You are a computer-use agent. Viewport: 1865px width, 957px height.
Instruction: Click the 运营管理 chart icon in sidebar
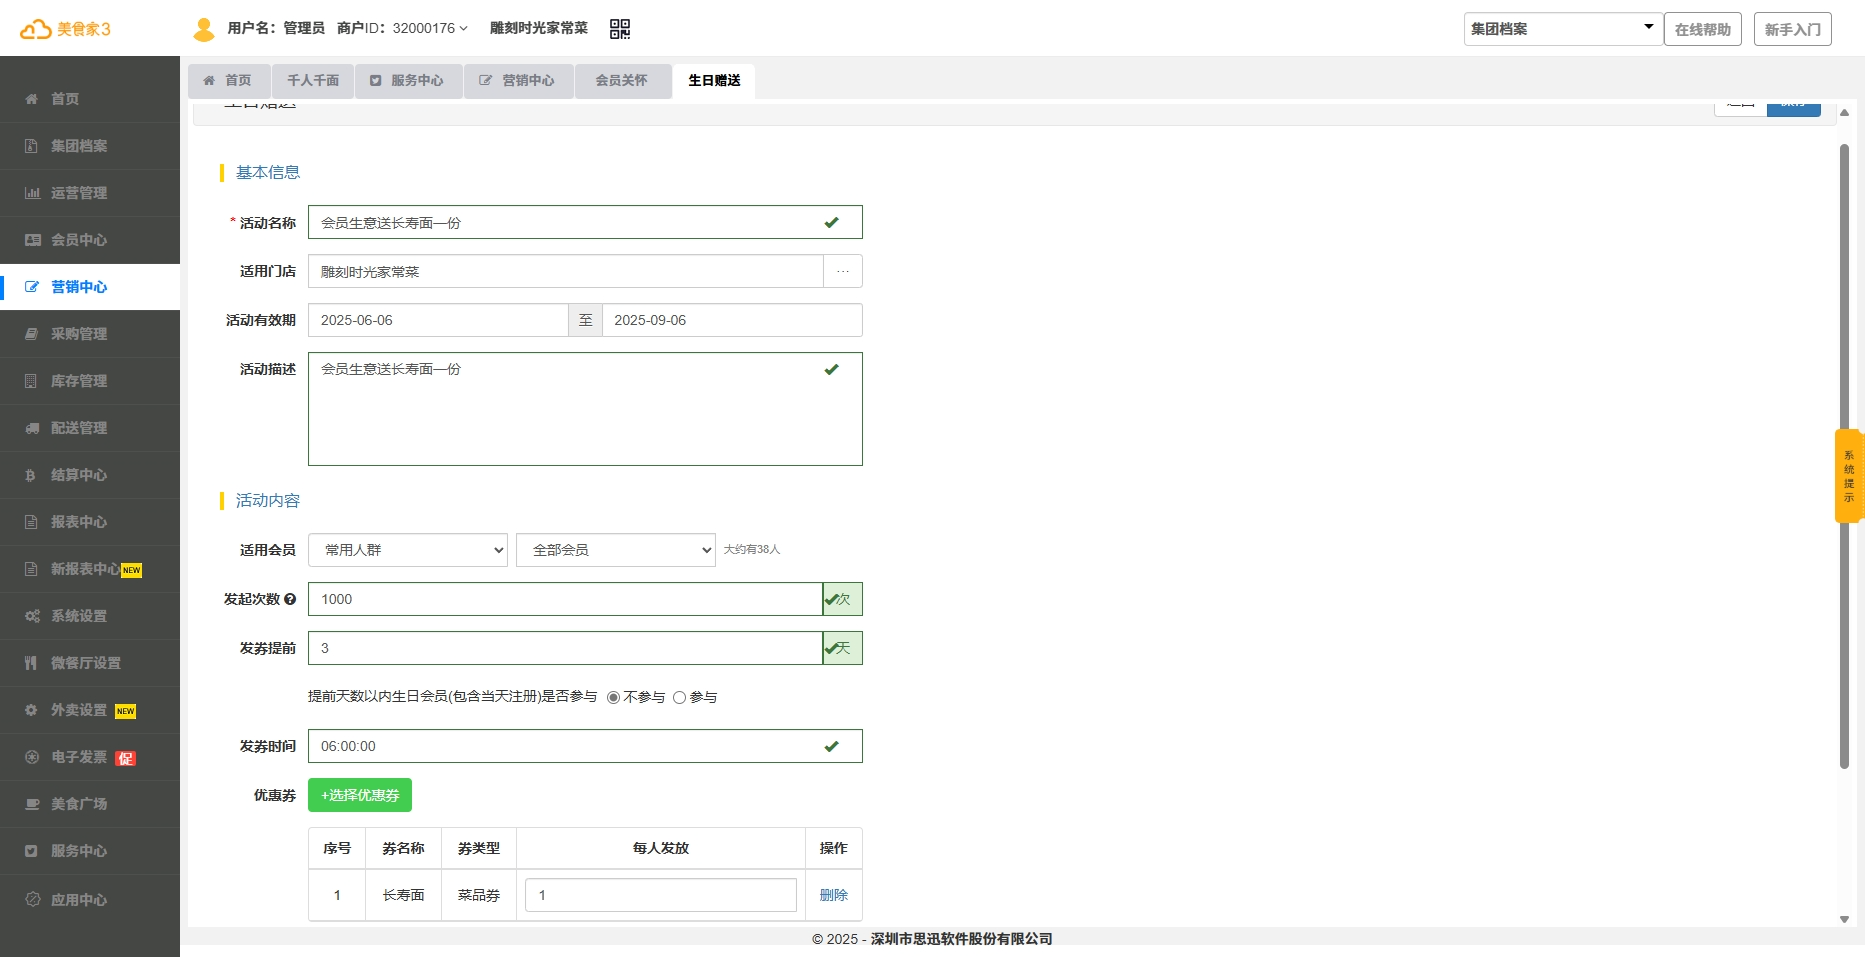pyautogui.click(x=32, y=193)
